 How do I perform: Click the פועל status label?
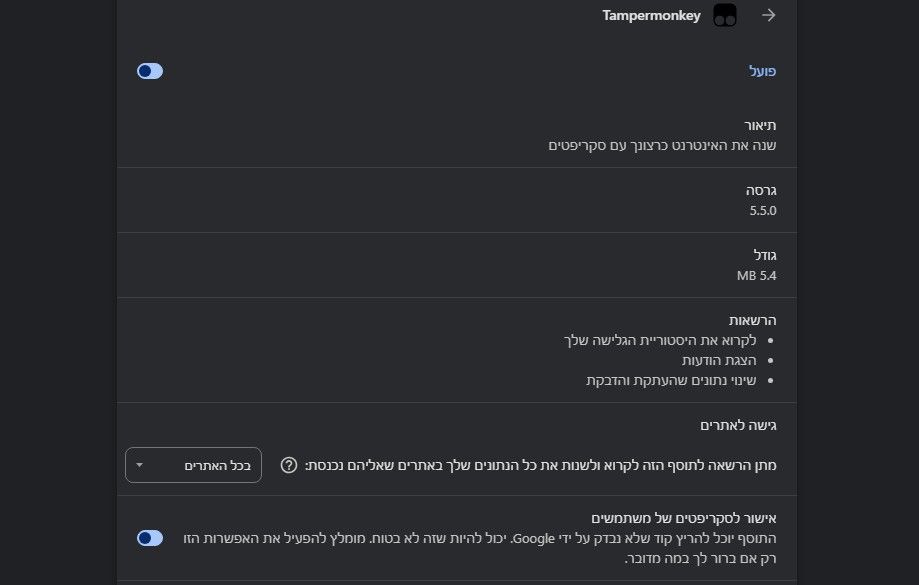pos(762,71)
